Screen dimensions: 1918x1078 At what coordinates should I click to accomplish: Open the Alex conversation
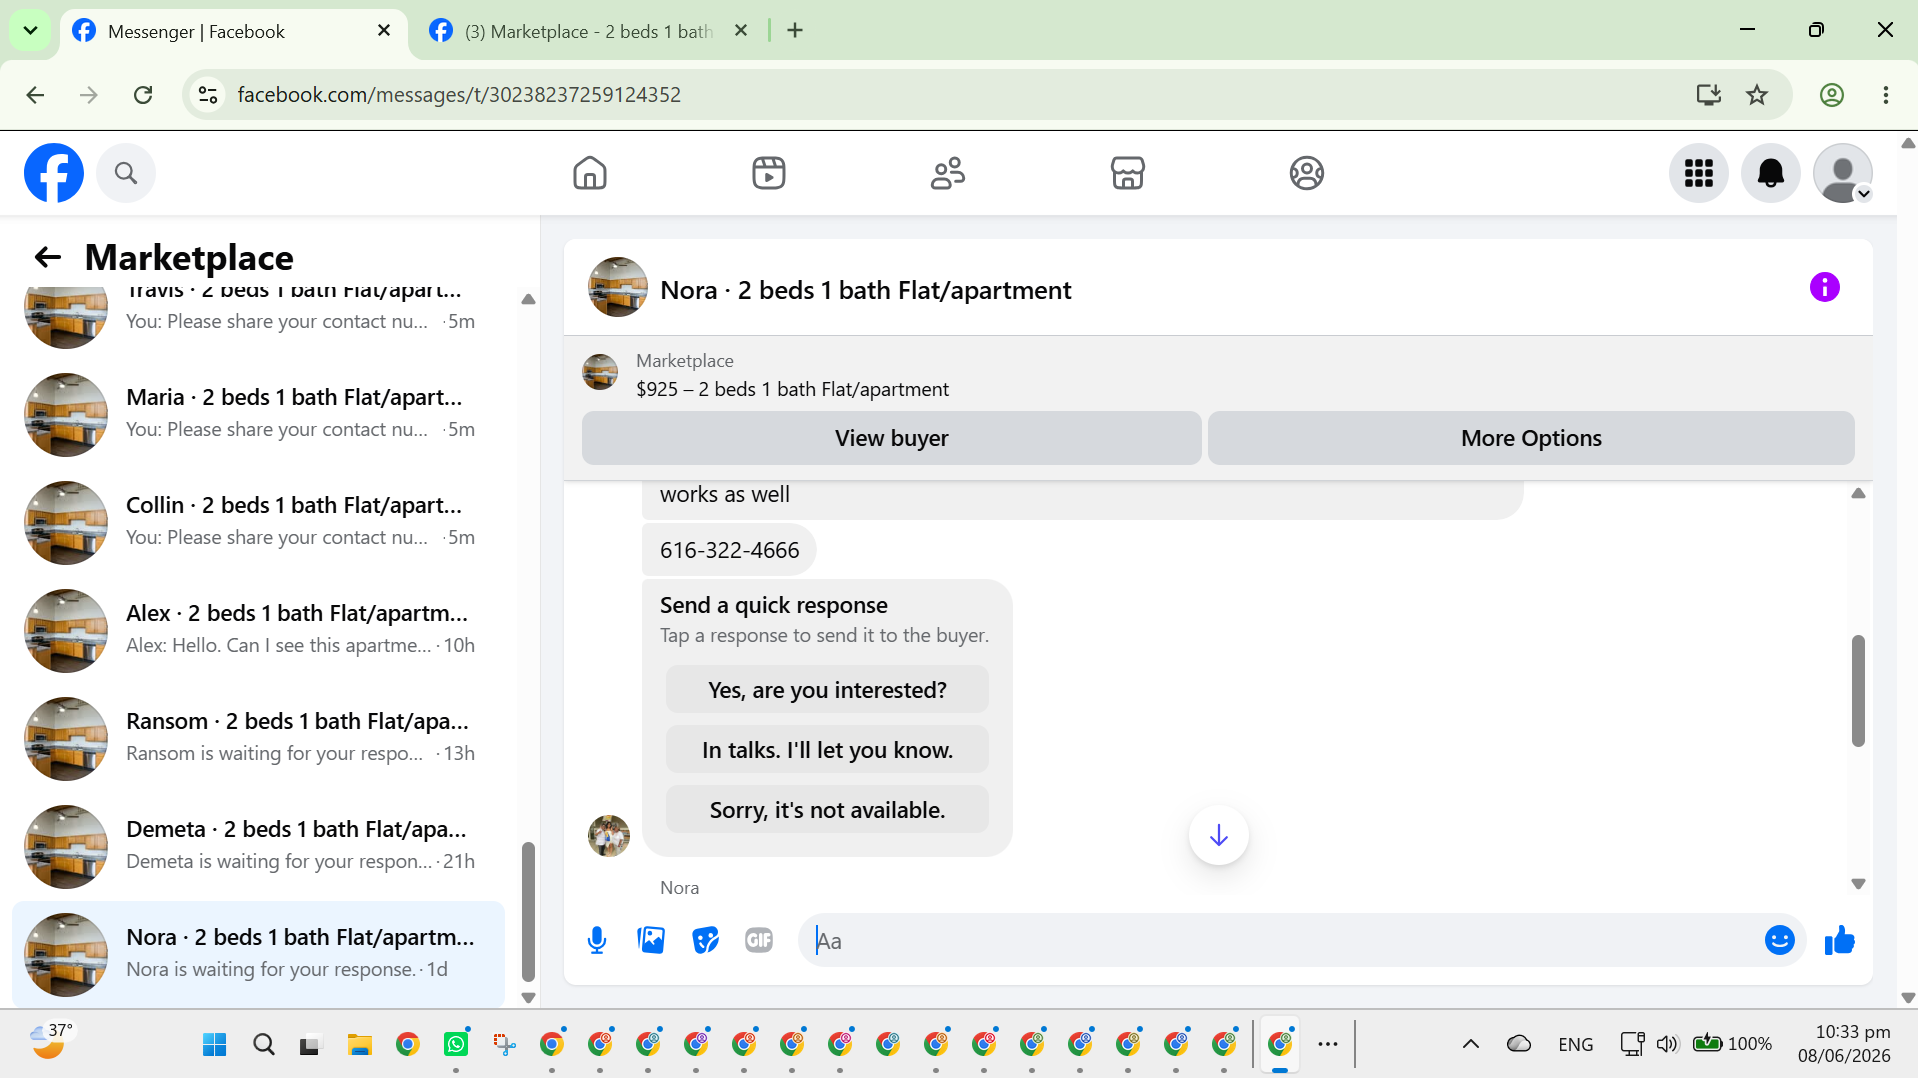[258, 630]
